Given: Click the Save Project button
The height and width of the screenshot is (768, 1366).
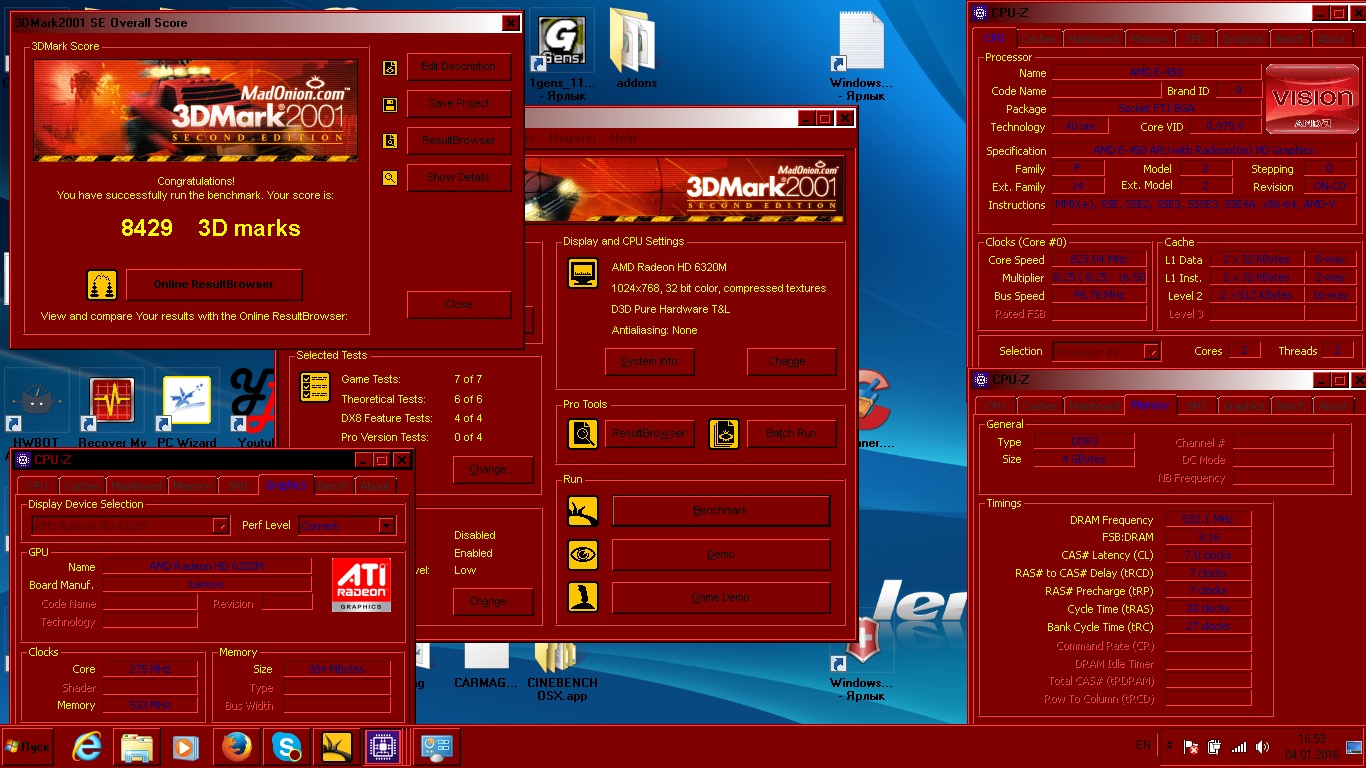Looking at the screenshot, I should click(x=459, y=104).
